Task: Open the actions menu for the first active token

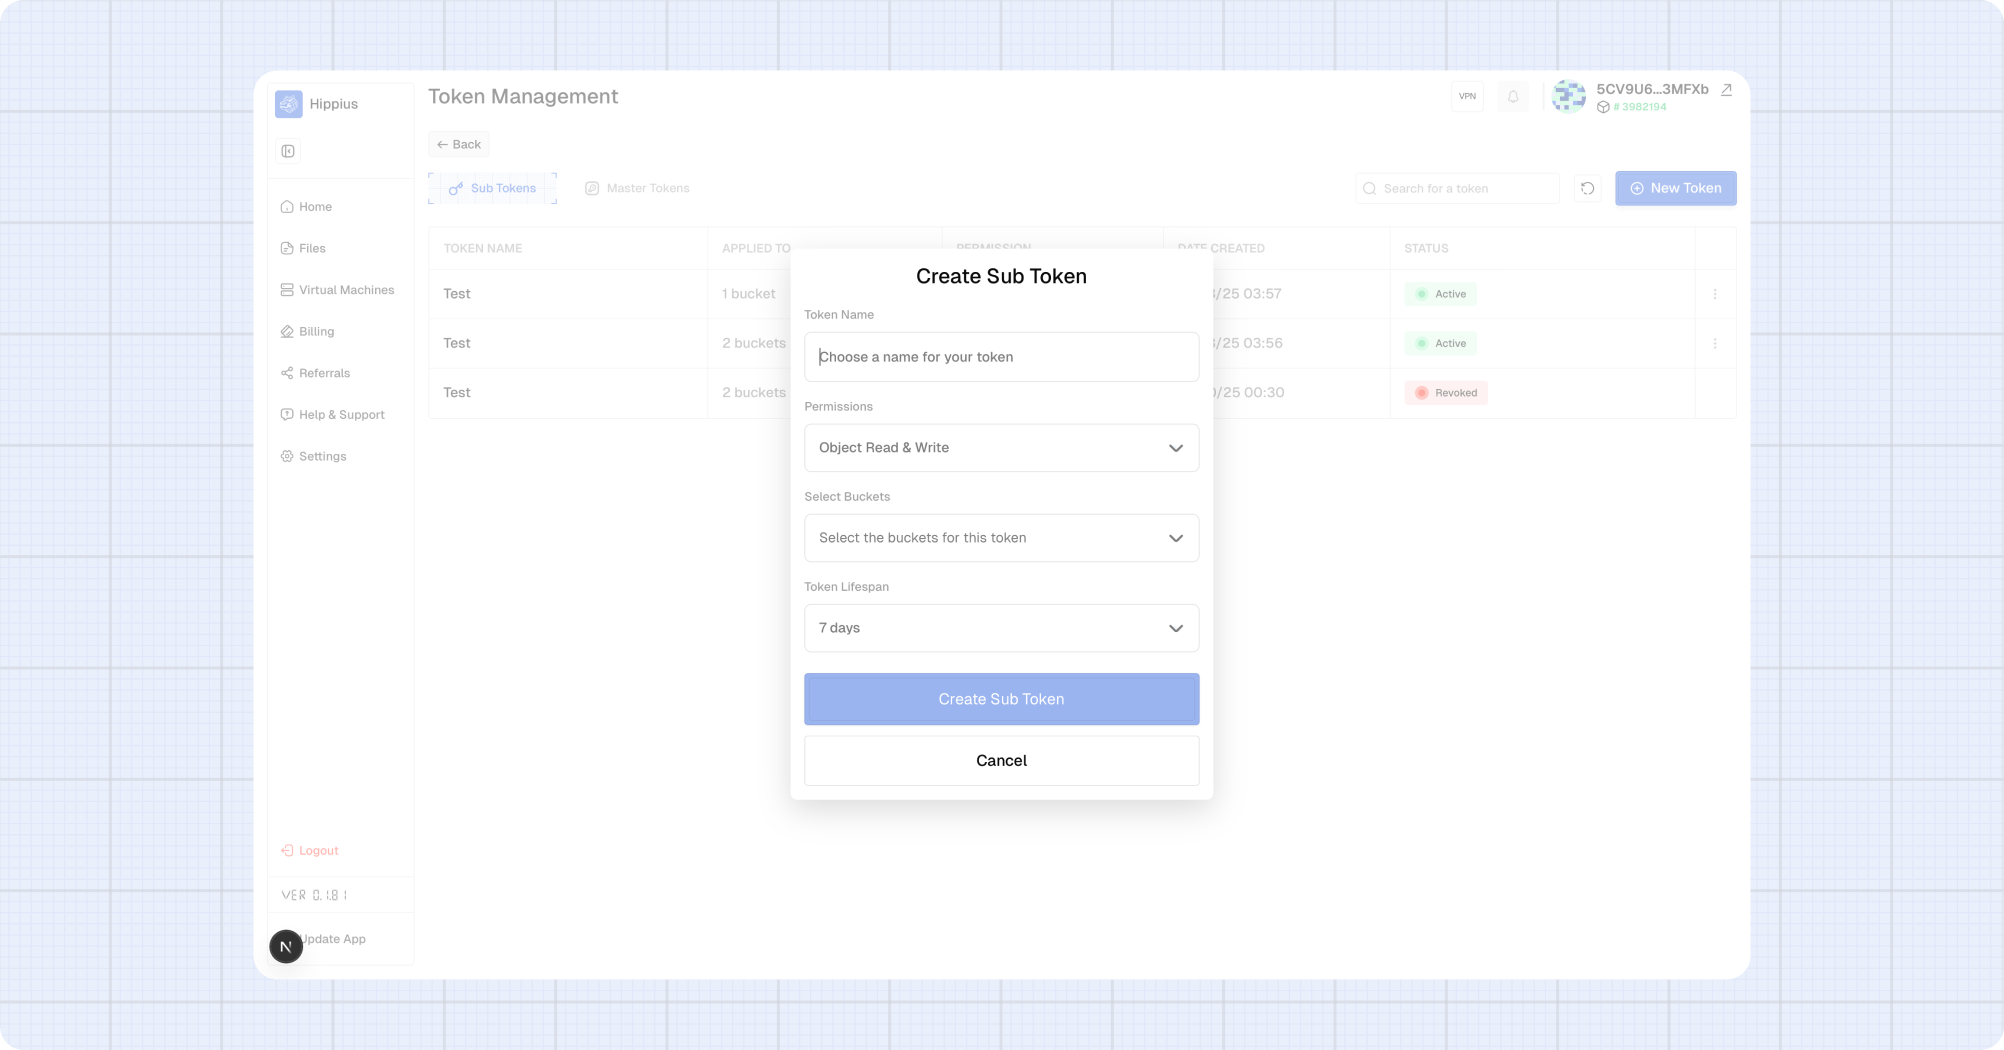Action: point(1716,294)
